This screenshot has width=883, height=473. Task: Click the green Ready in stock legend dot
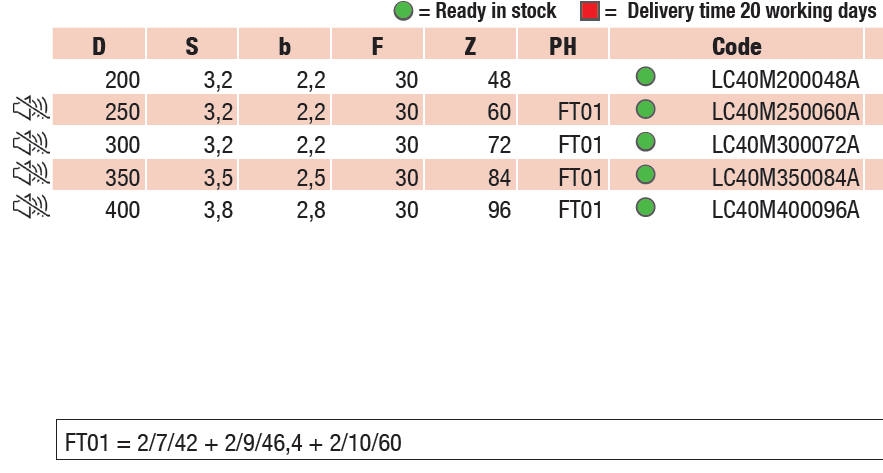pos(403,12)
